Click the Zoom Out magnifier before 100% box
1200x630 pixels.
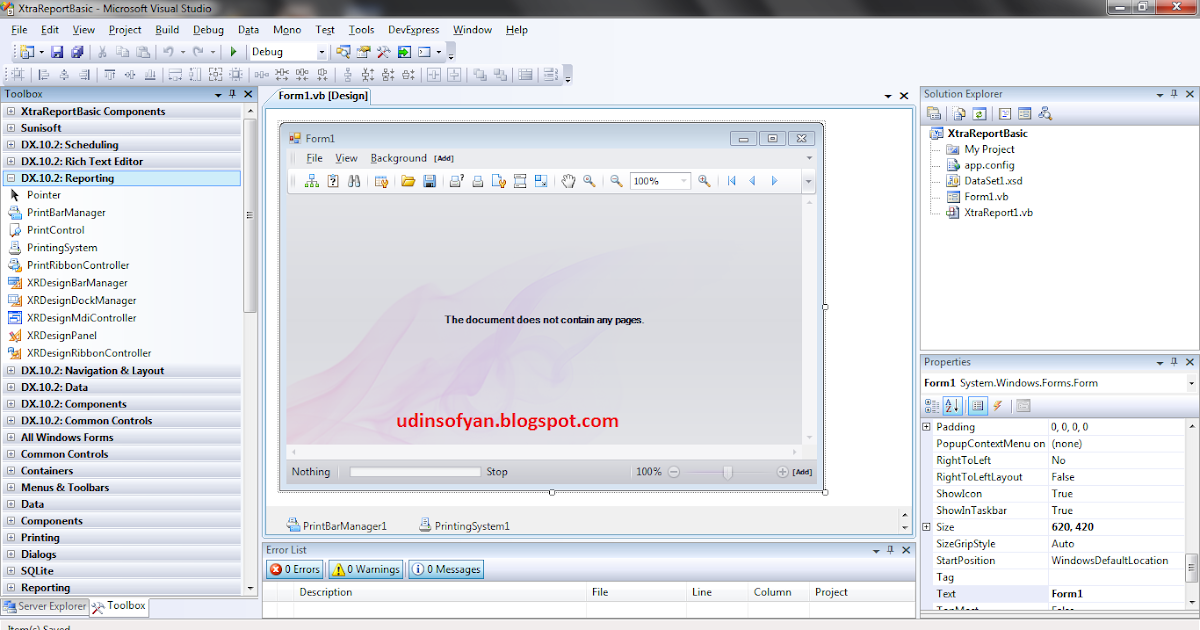[x=617, y=181]
